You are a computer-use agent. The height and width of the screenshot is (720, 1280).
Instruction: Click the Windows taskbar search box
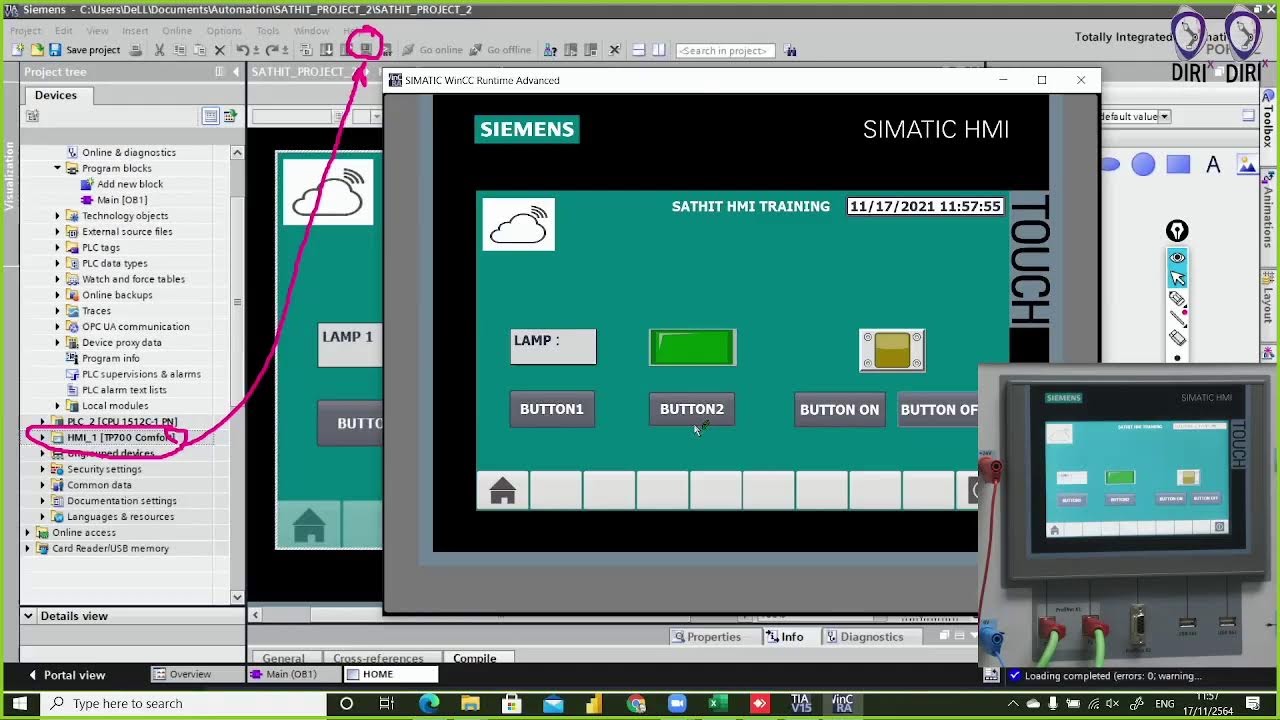181,704
